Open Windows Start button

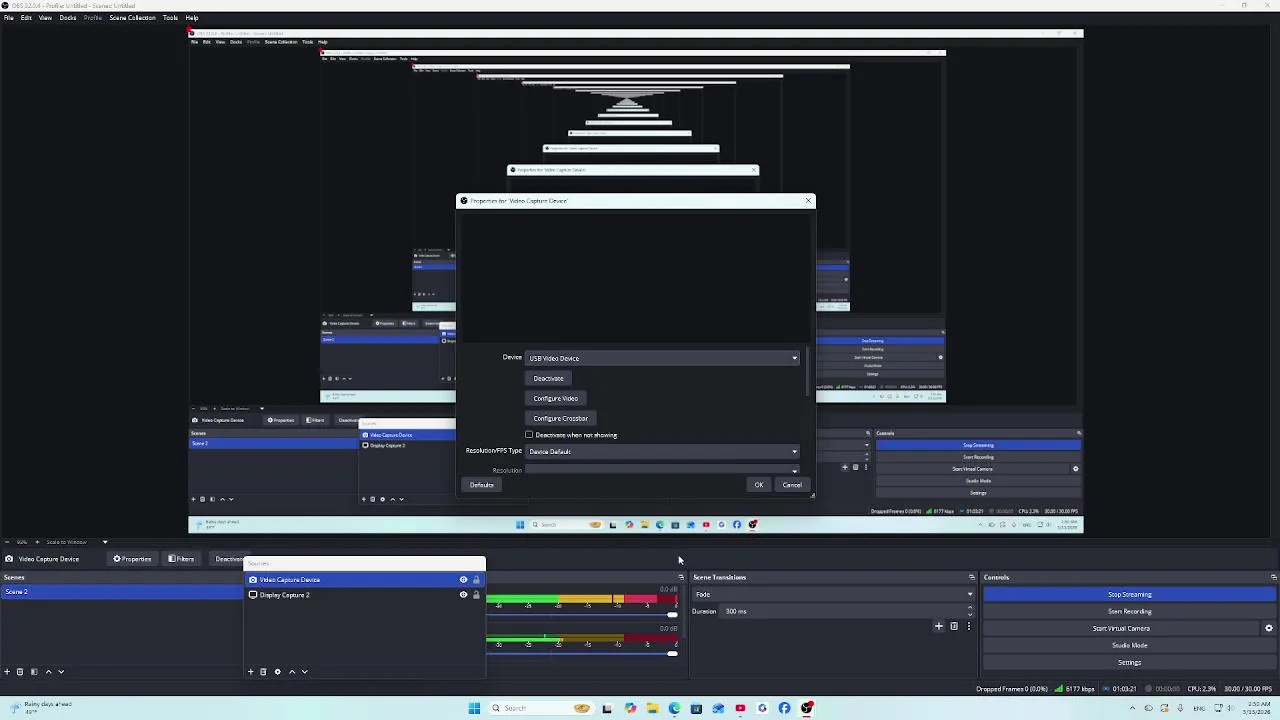pos(474,708)
